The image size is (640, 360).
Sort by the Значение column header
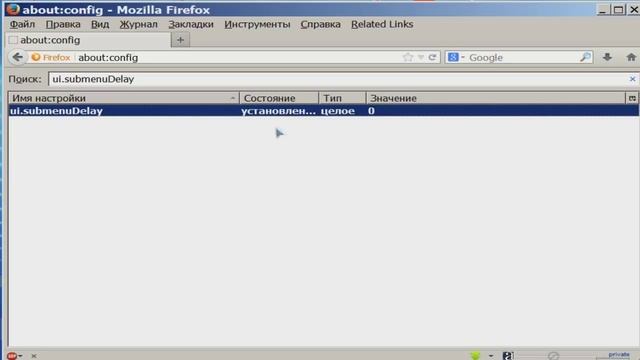point(496,98)
